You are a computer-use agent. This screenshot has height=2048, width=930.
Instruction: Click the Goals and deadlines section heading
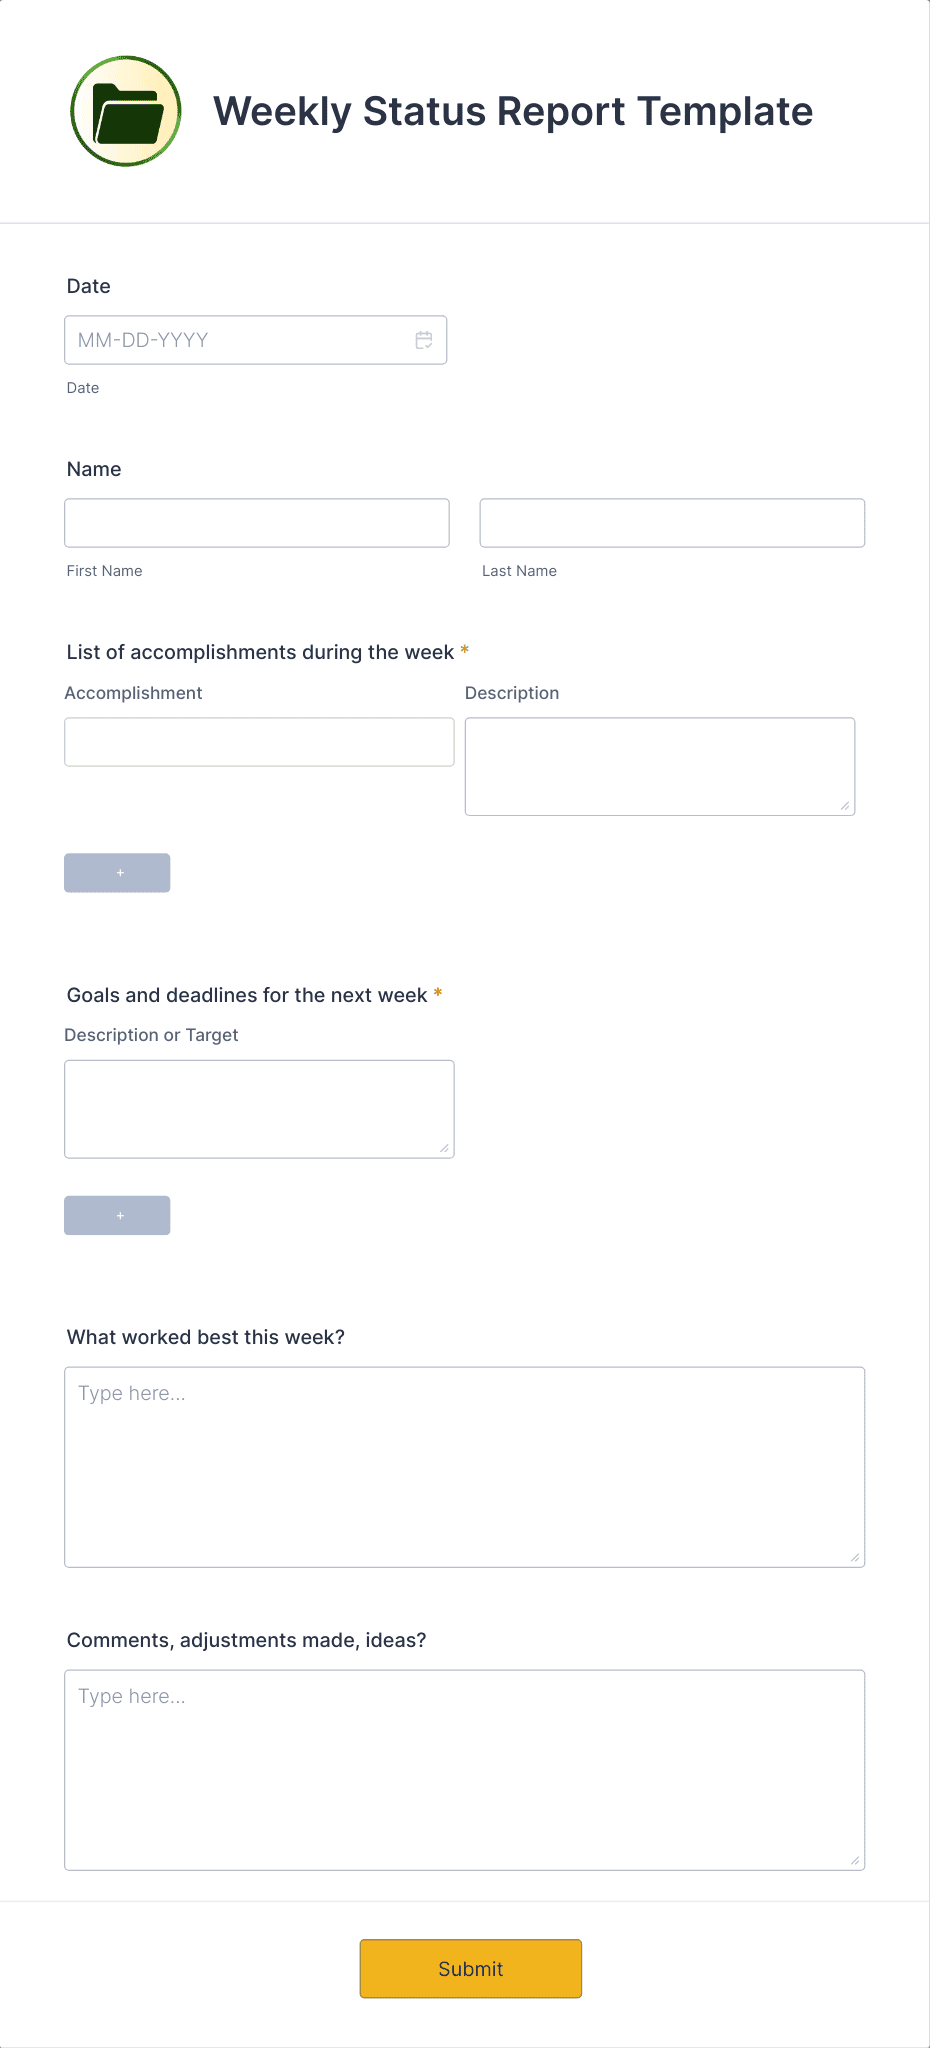pyautogui.click(x=247, y=995)
